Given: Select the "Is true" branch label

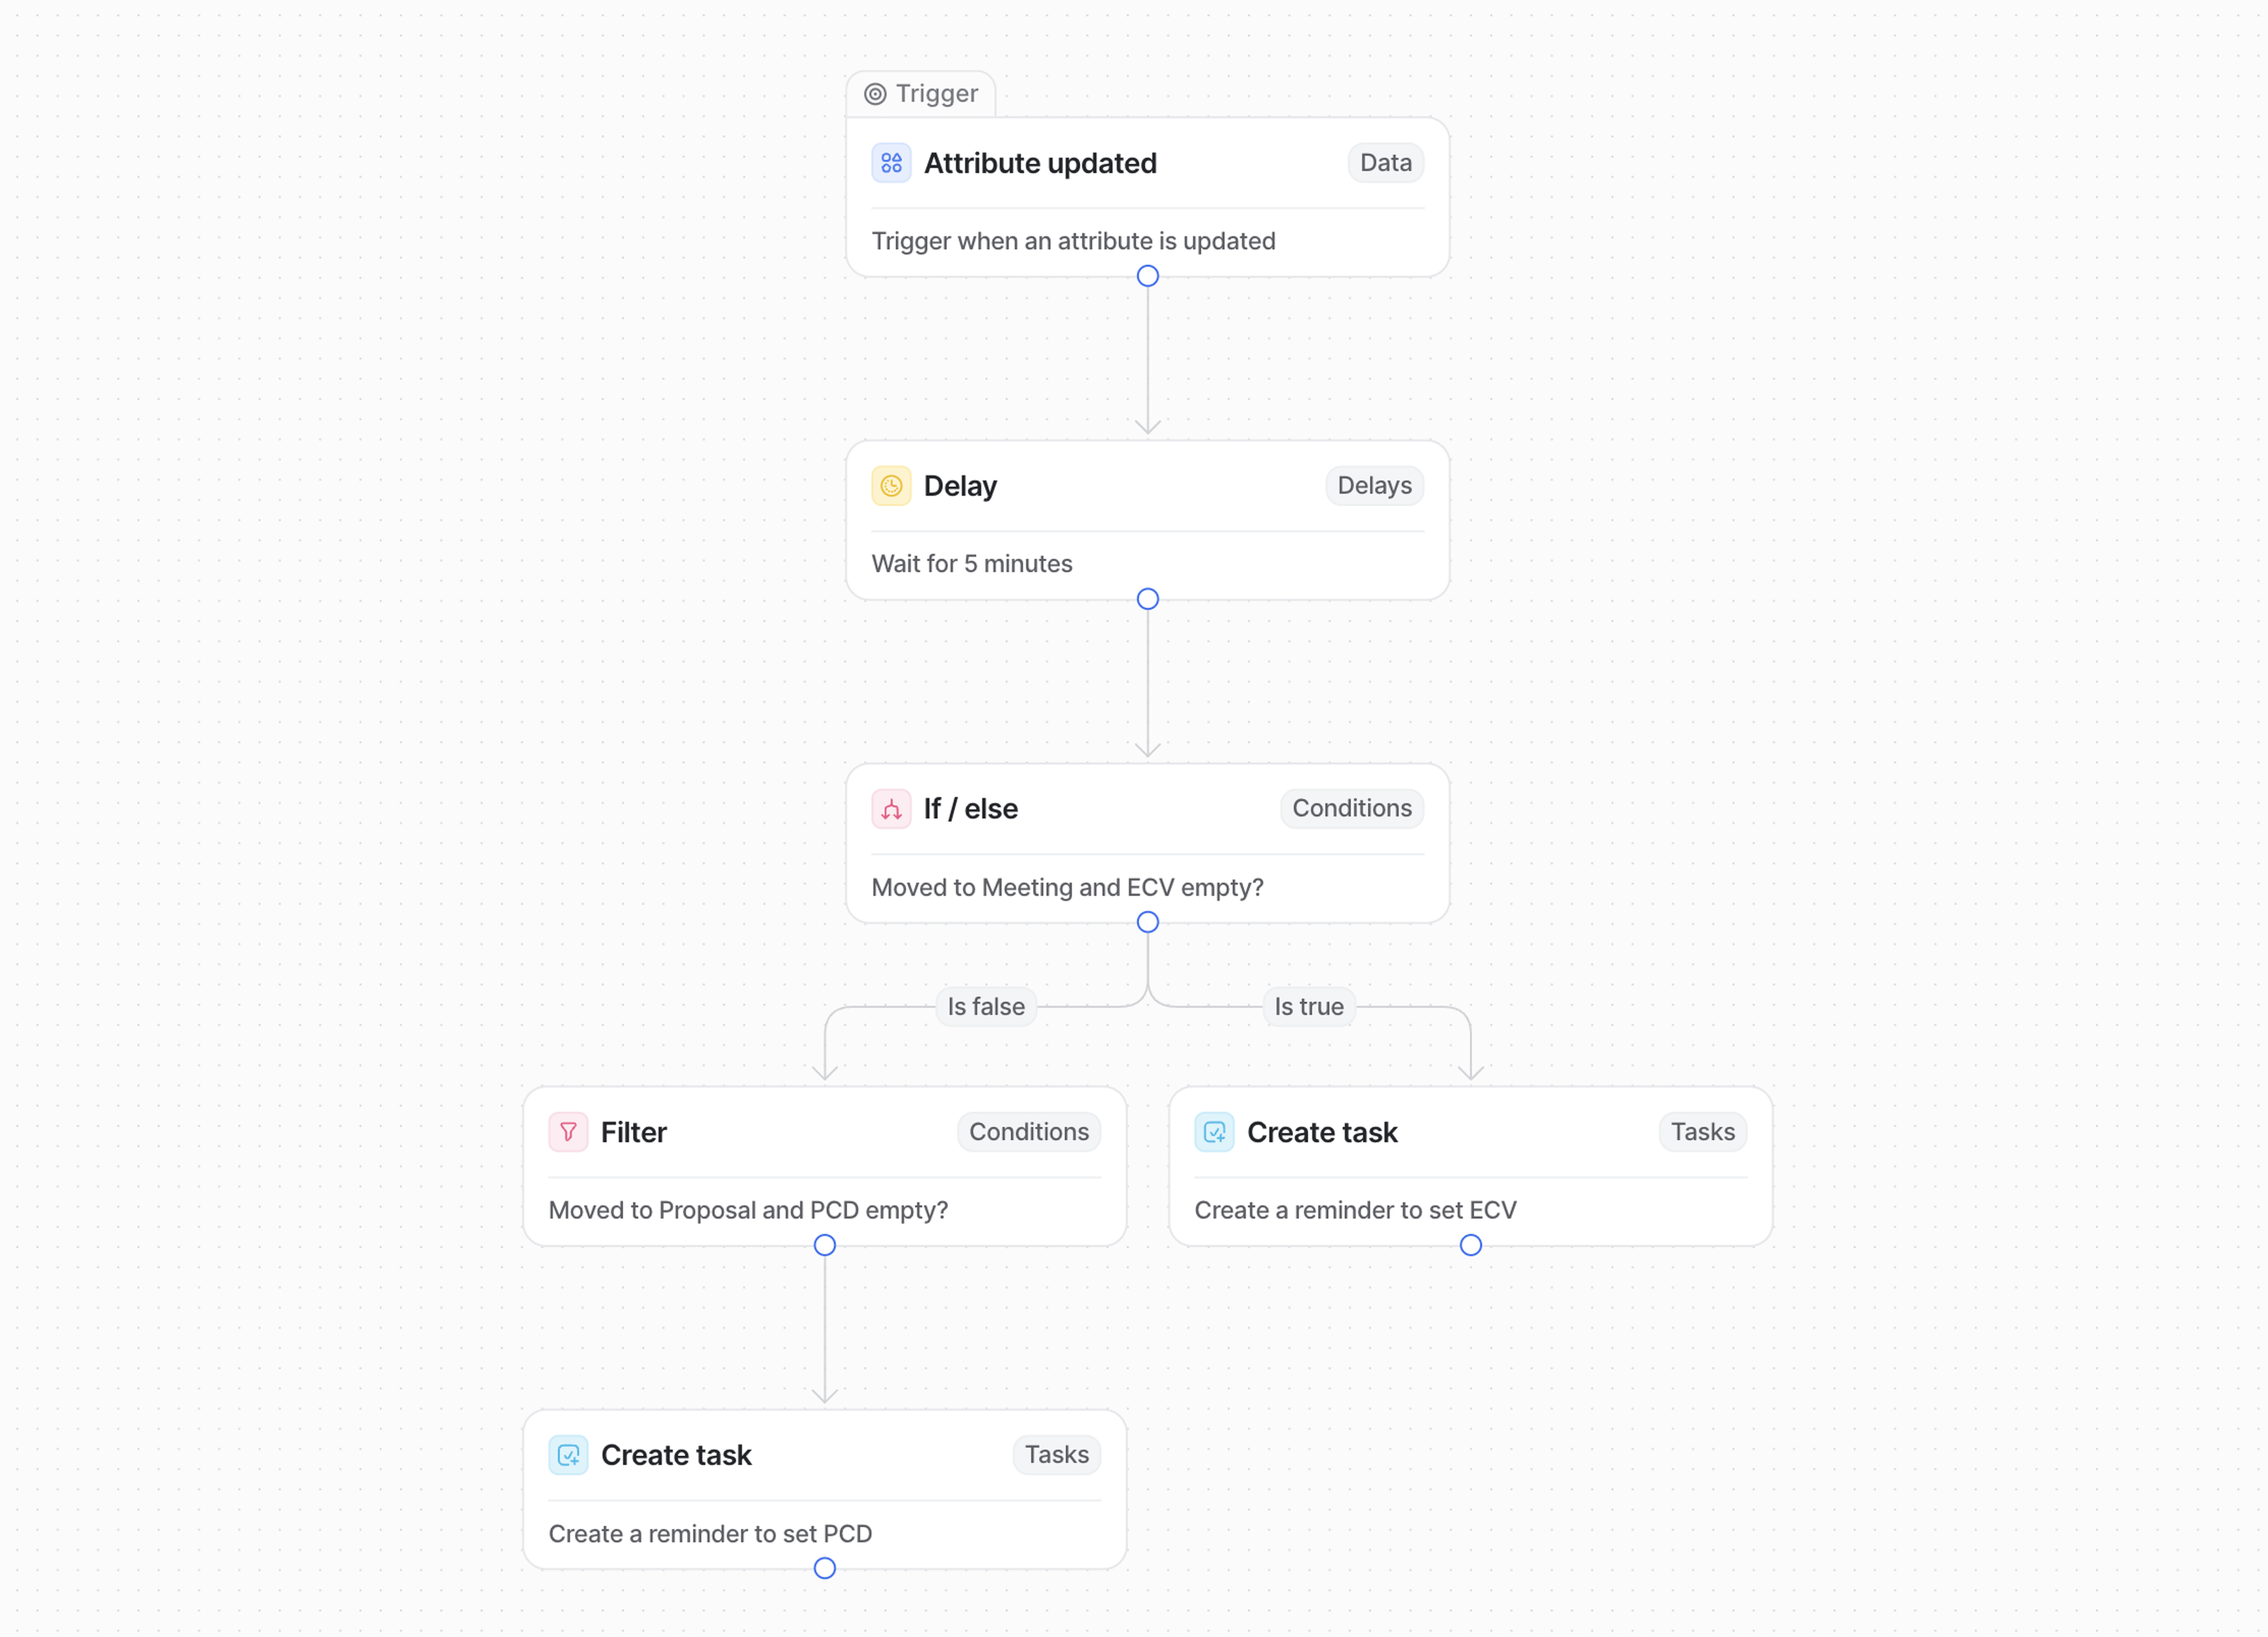Looking at the screenshot, I should 1308,1007.
